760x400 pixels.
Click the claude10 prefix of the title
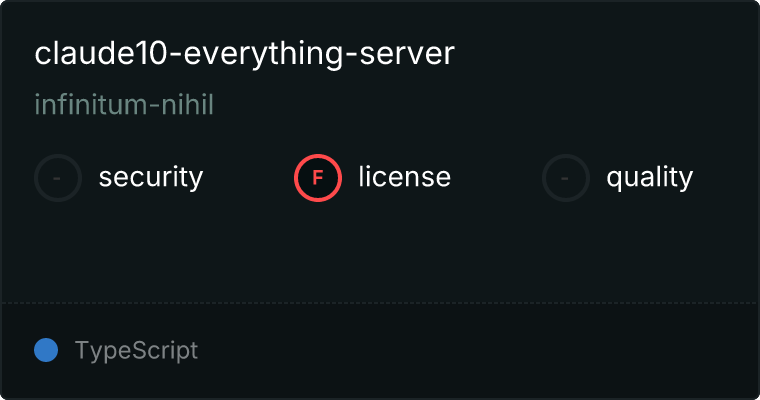(101, 53)
